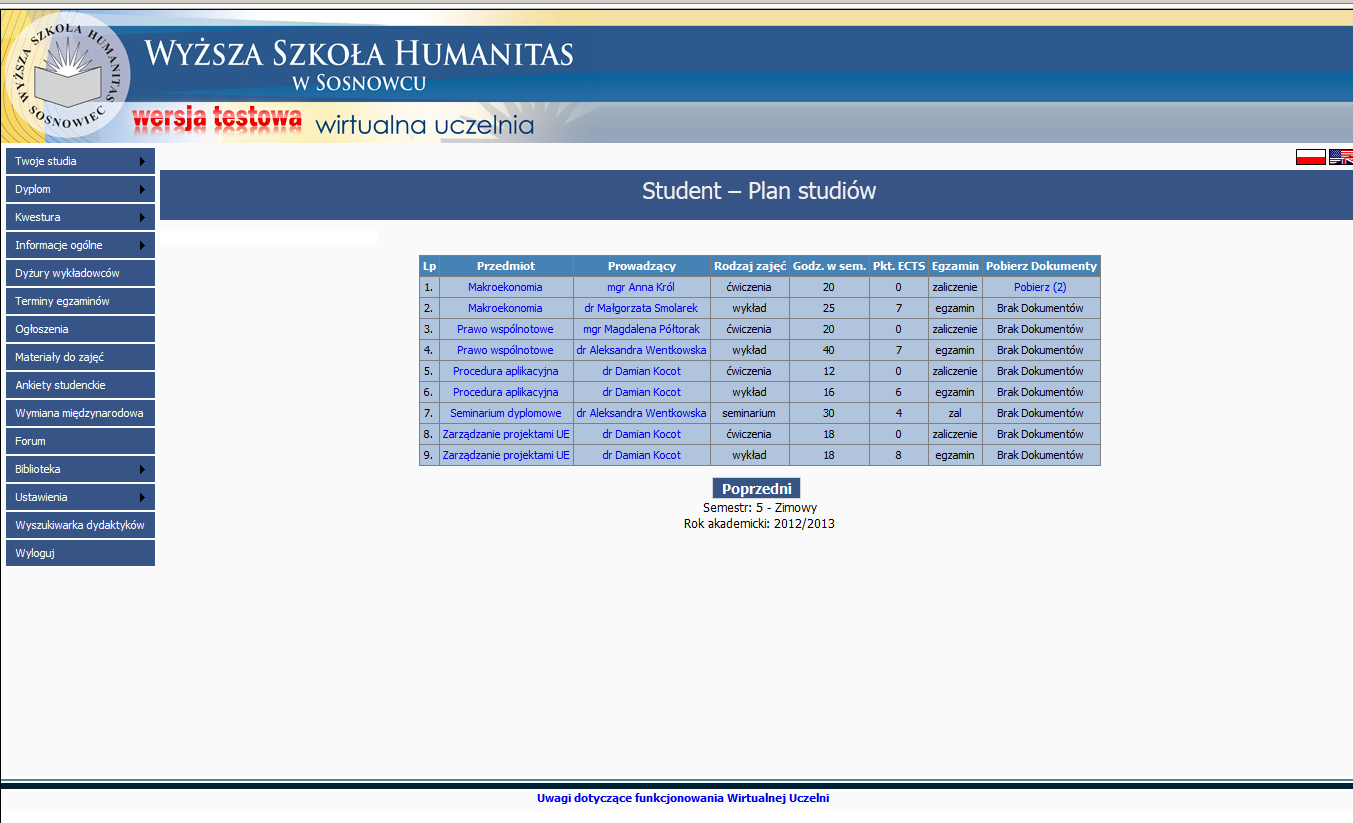Download documents via Pobierz (2) link
Viewport: 1353px width, 823px height.
(1040, 287)
